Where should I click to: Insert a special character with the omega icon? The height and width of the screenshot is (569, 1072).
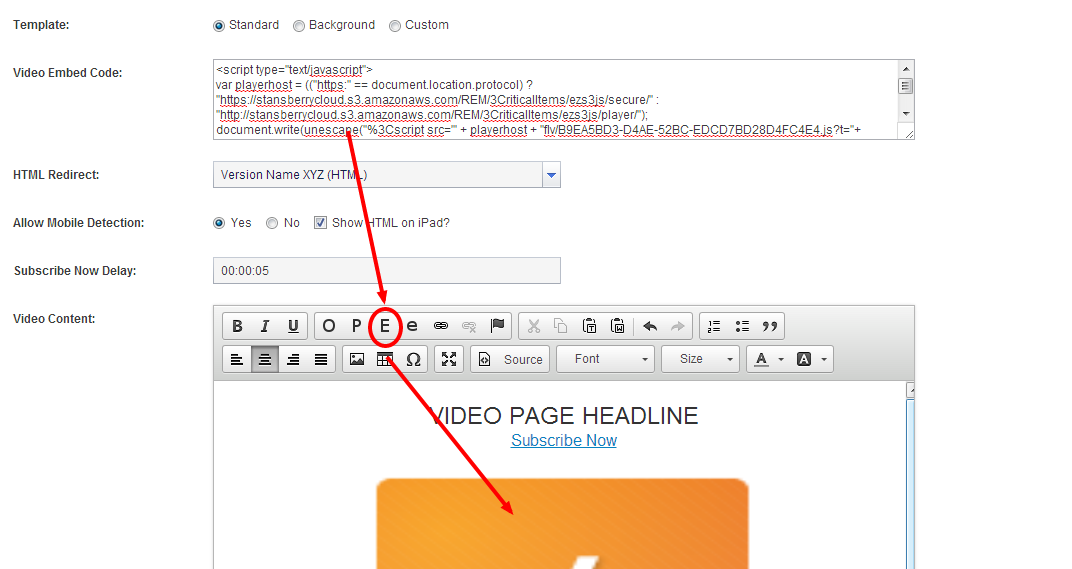pyautogui.click(x=413, y=359)
